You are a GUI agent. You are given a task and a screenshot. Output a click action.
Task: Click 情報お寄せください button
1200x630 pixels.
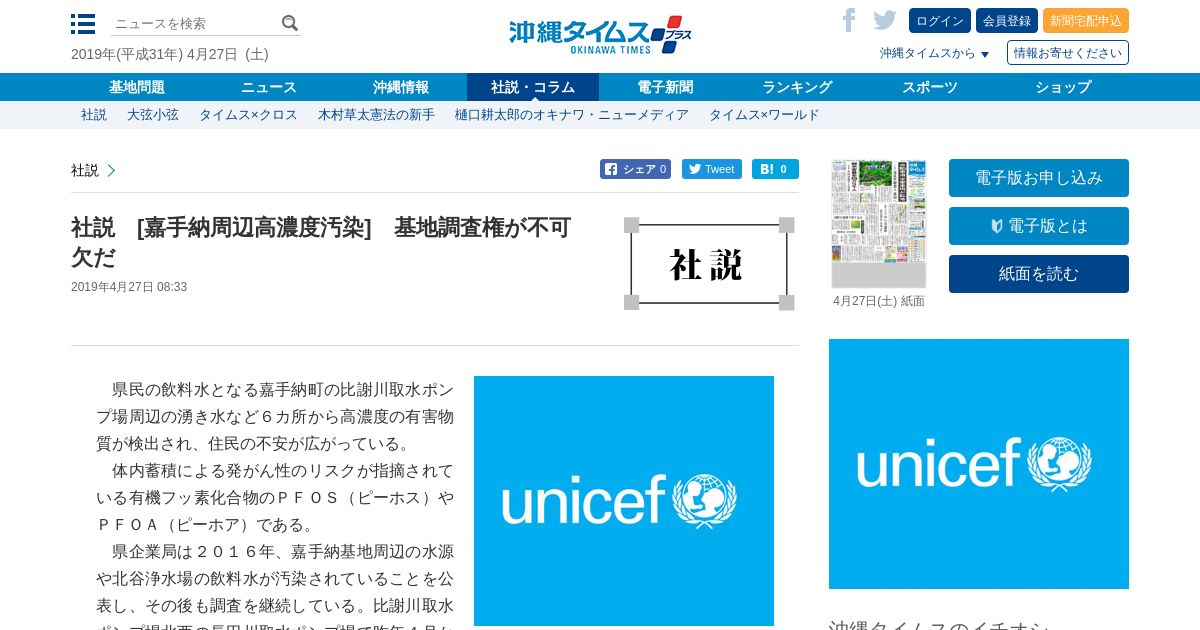(1068, 53)
